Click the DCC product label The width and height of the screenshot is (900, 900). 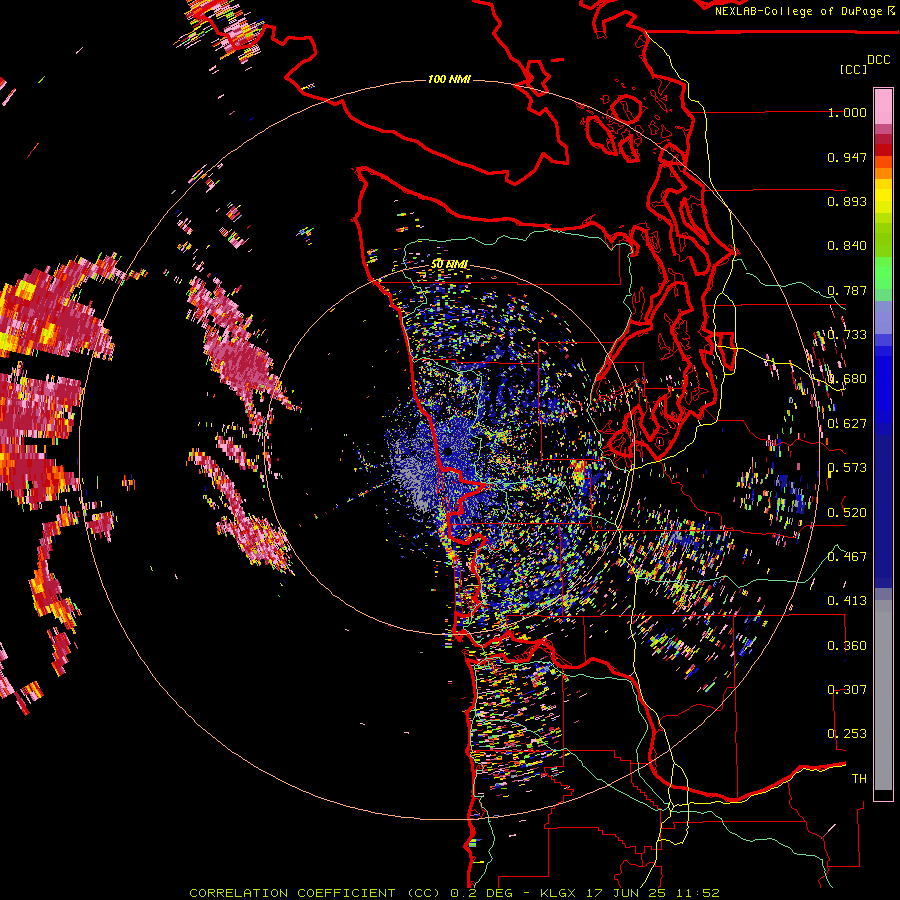click(x=878, y=60)
